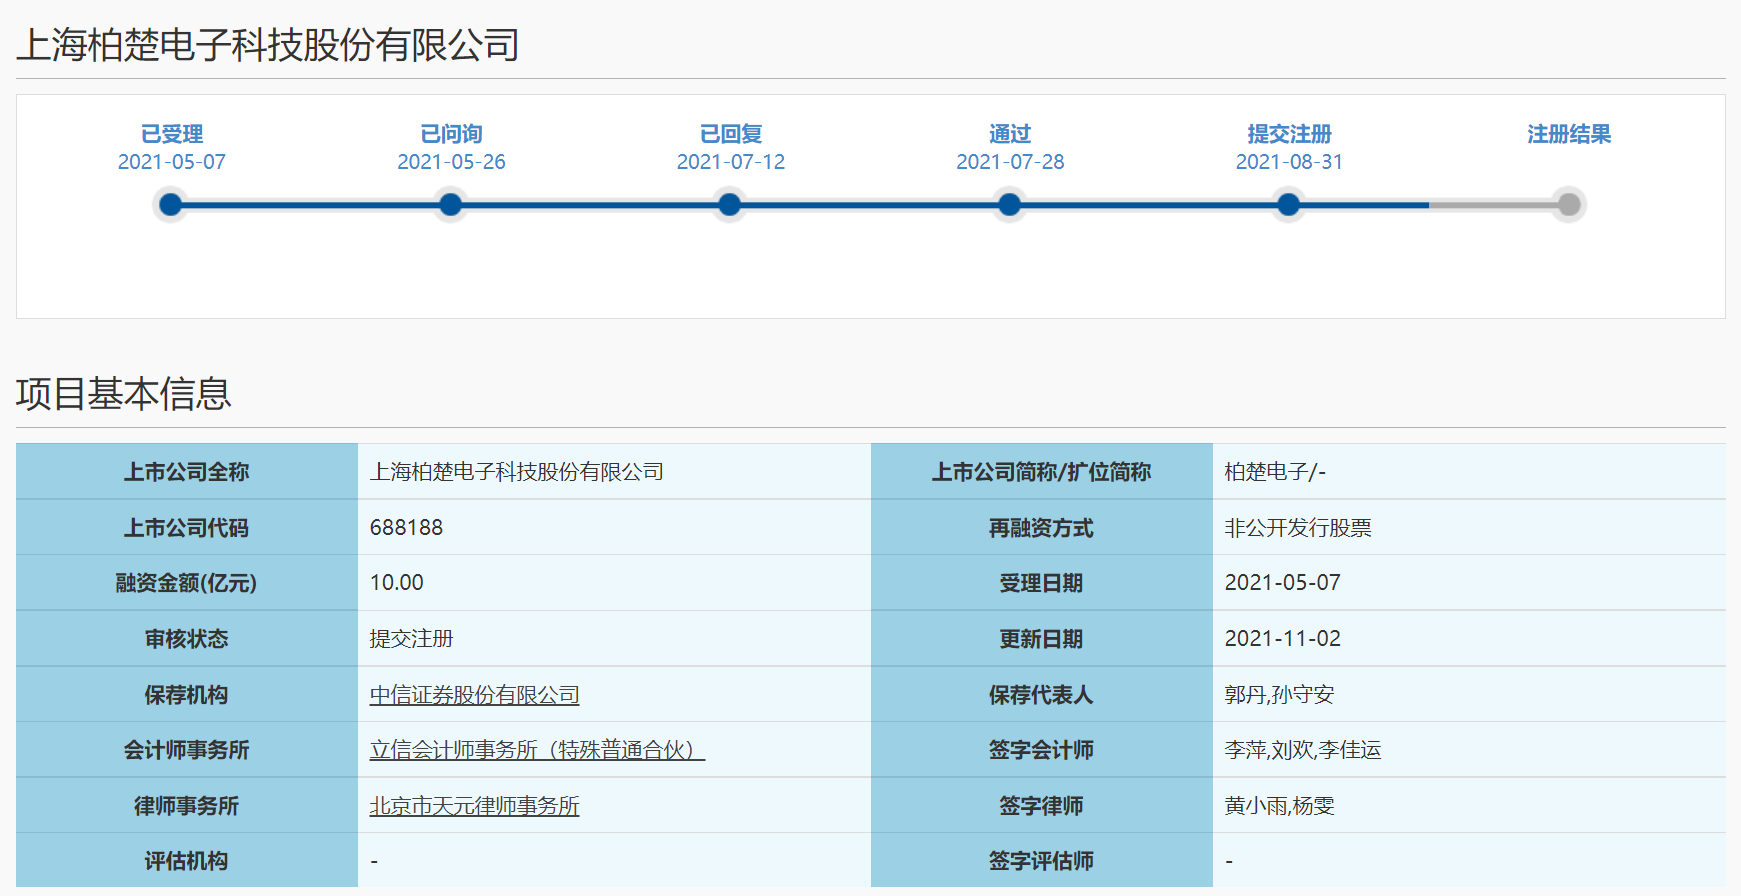Click the gray 注册结果 timeline dot
The image size is (1741, 896).
tap(1569, 205)
